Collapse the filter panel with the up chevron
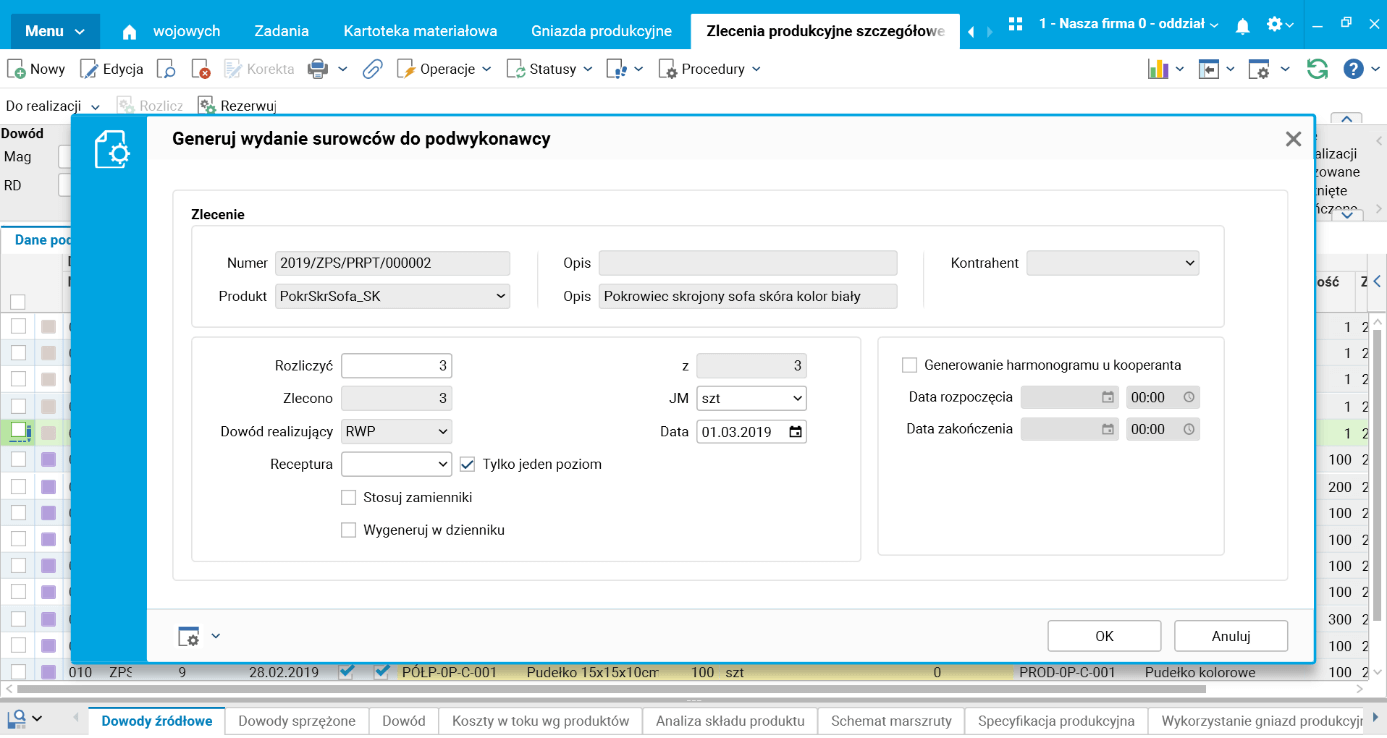 point(1347,121)
